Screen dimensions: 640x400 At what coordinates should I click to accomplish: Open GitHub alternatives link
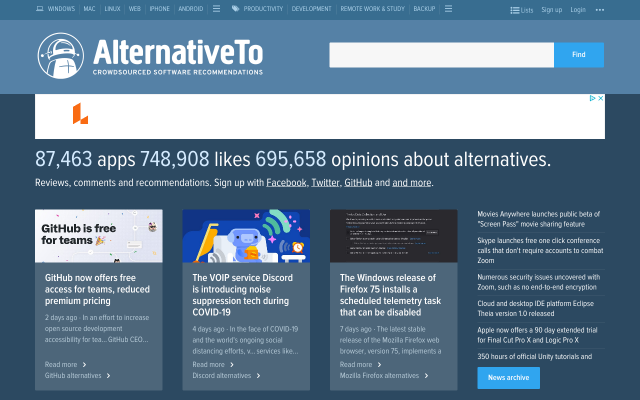(77, 376)
